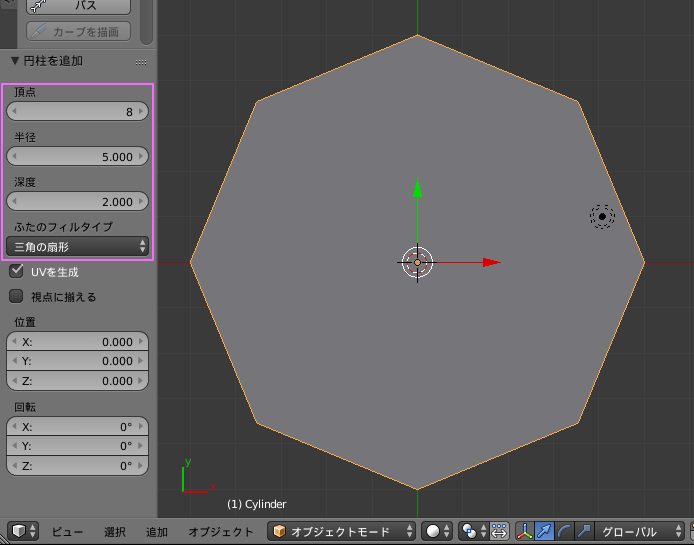Click the 位置 Z value field
This screenshot has width=694, height=545.
tap(77, 380)
